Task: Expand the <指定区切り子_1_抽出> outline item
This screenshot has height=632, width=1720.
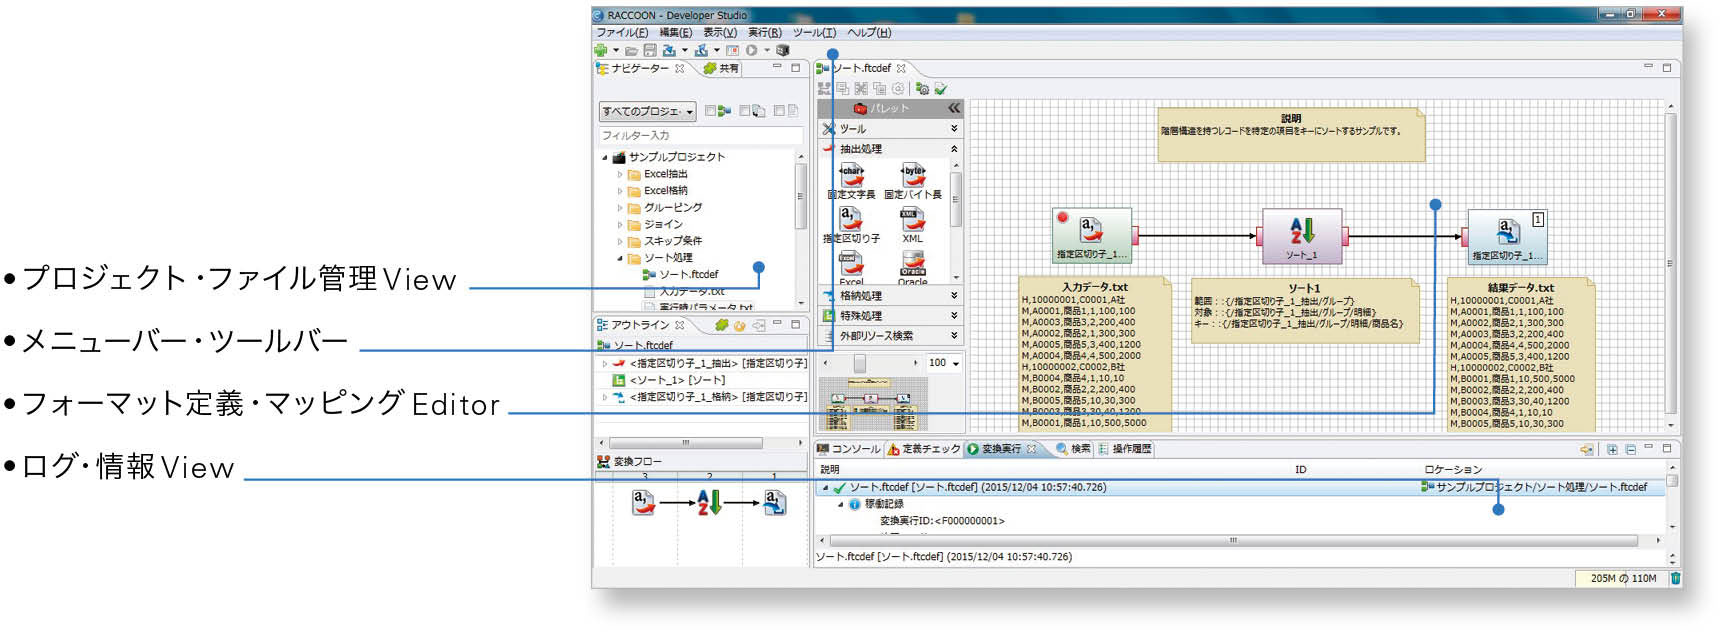Action: [605, 364]
